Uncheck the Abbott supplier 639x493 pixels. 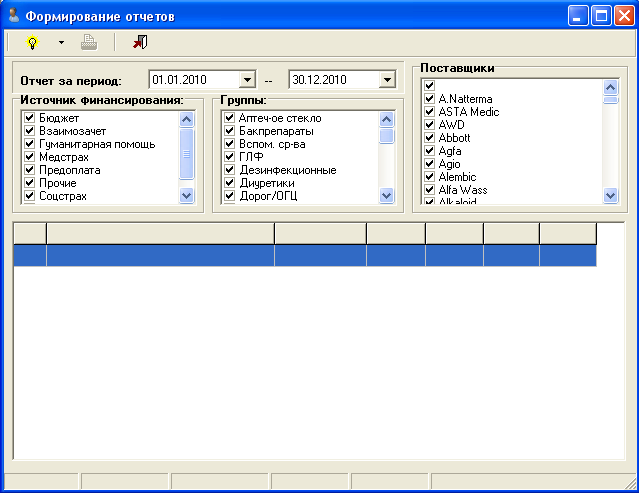430,138
